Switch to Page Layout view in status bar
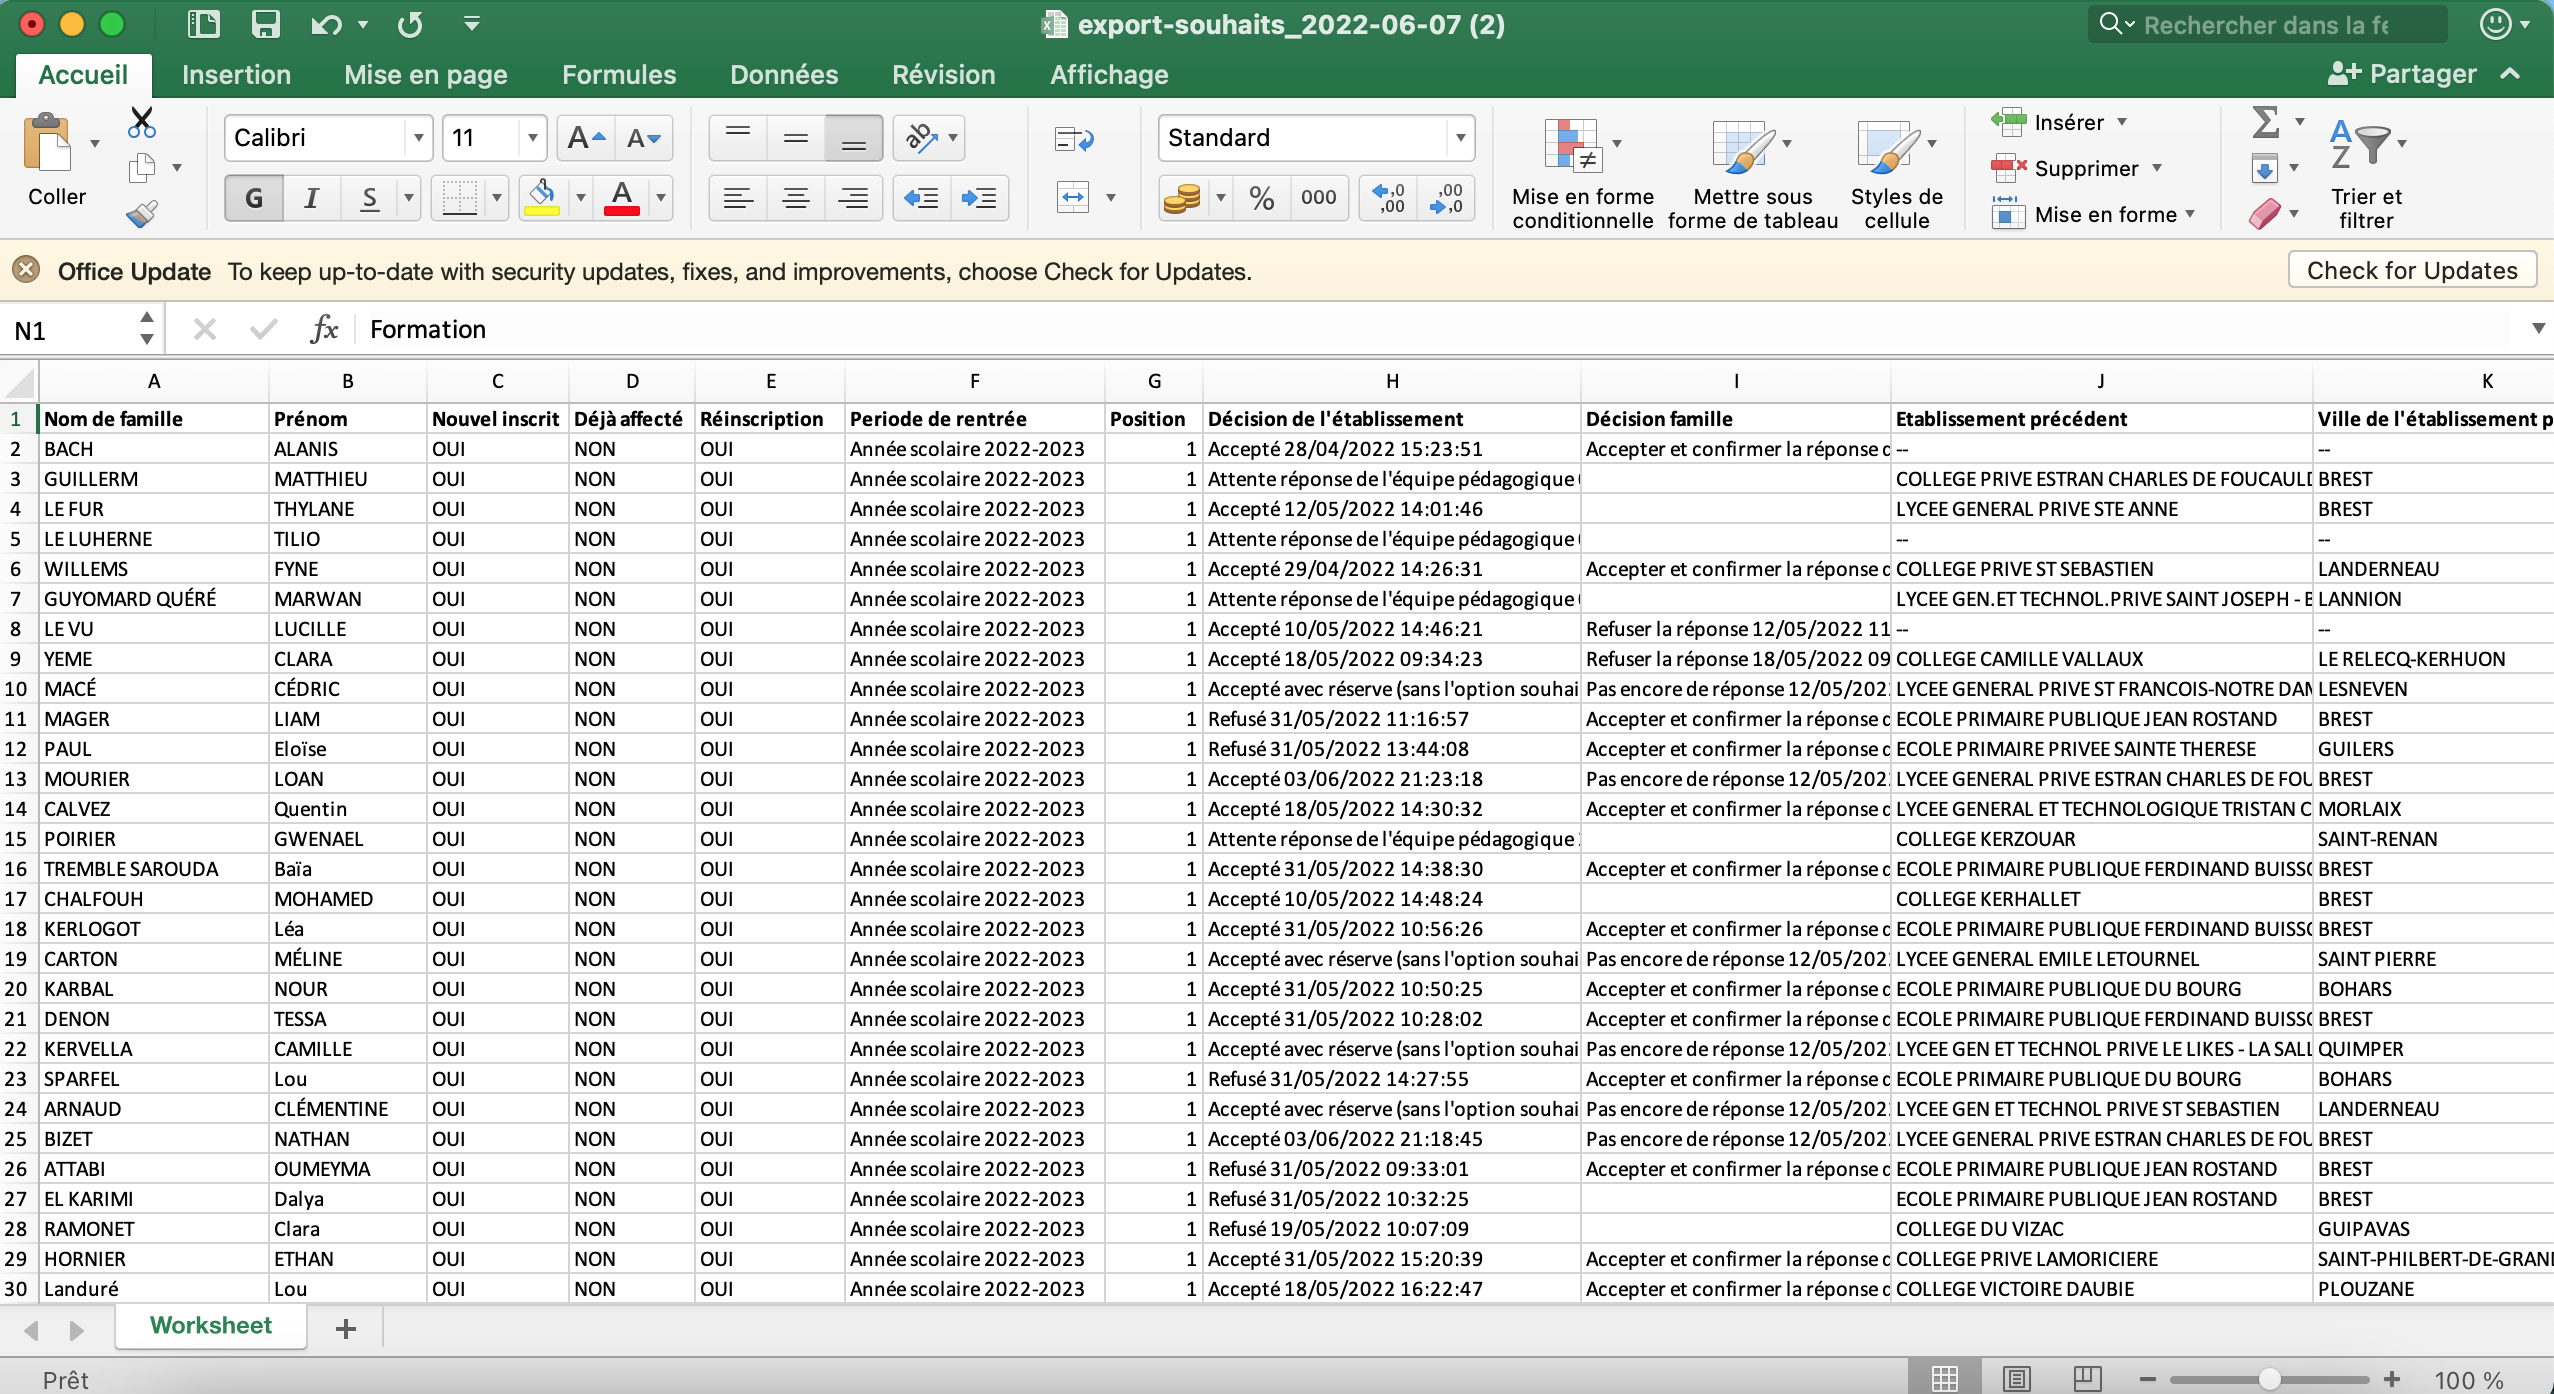 [x=2016, y=1379]
